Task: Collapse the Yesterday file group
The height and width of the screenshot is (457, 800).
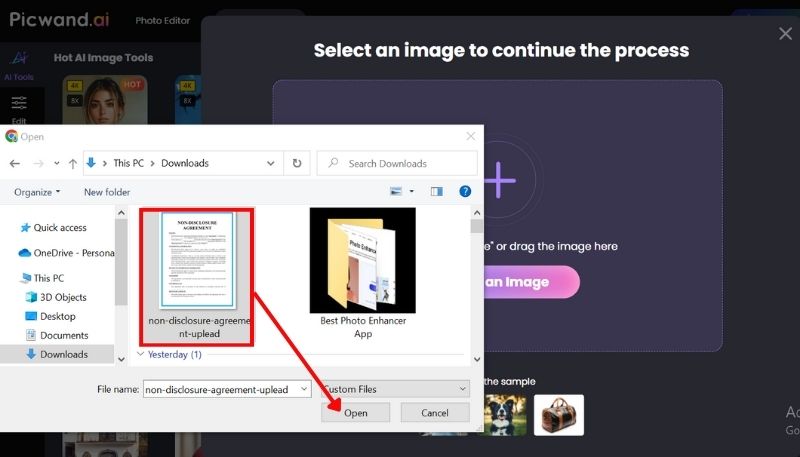Action: point(140,354)
